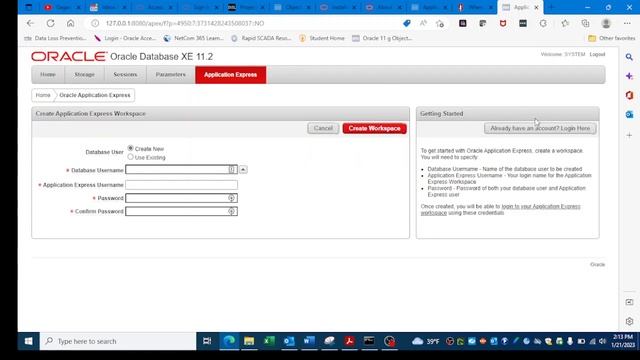
Task: Open the NetCom 365 Learn bookmark
Action: 193,38
